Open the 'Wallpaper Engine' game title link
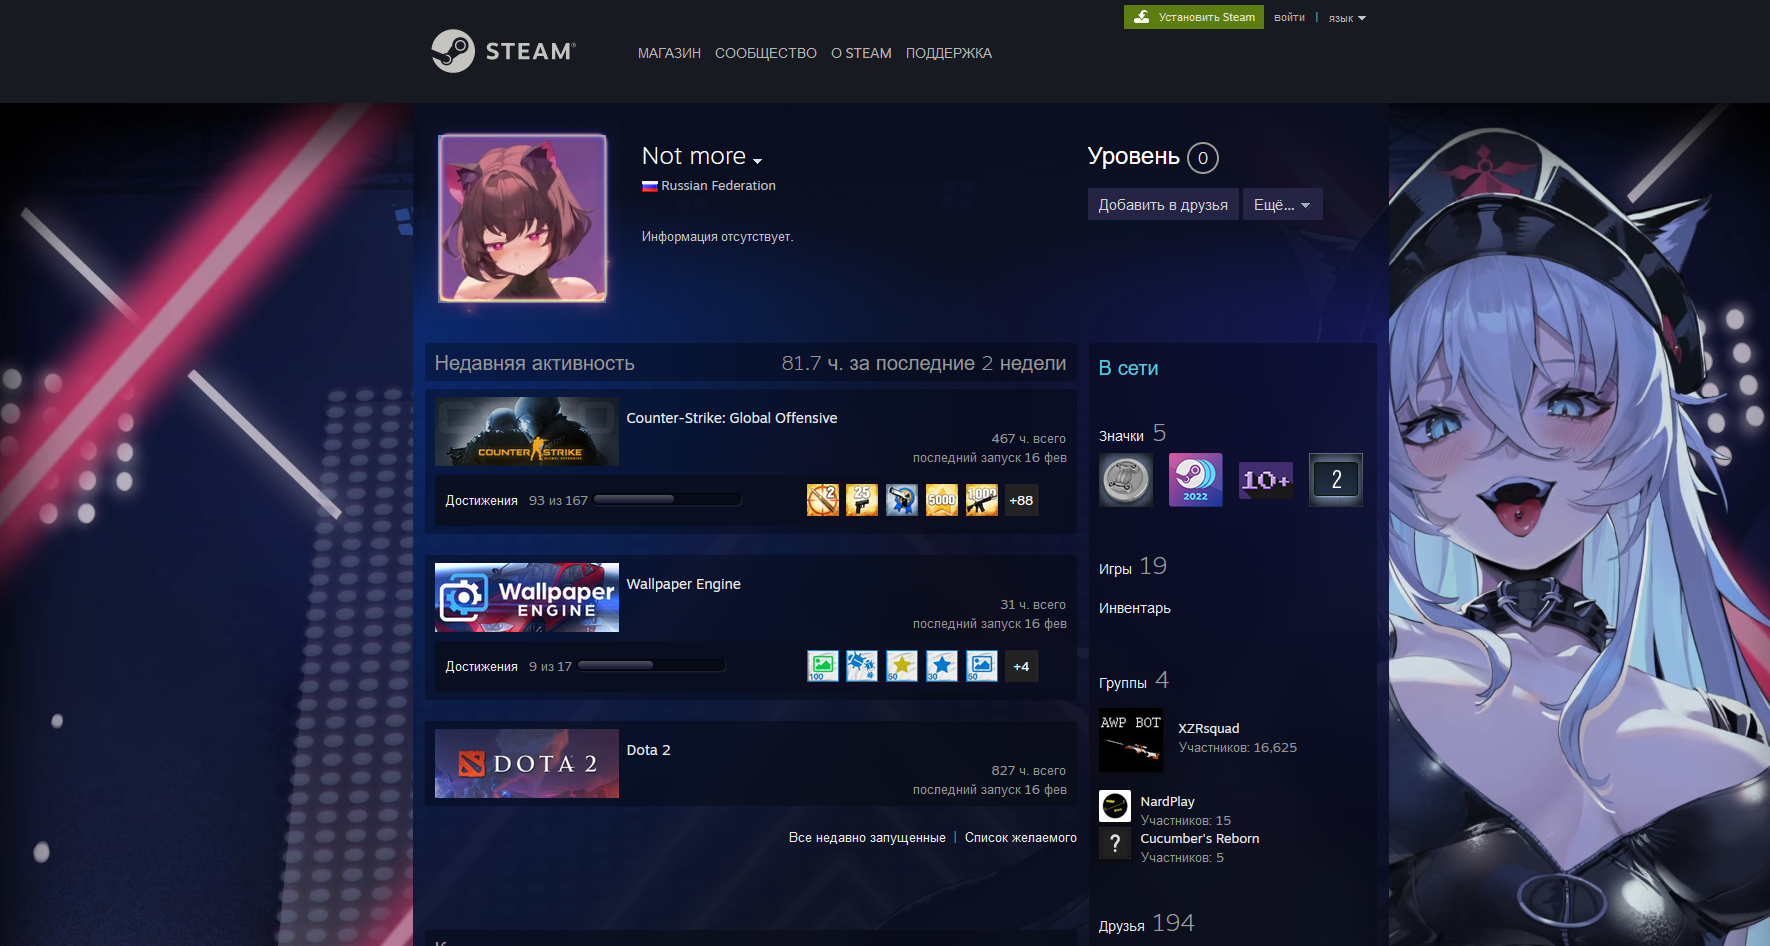 click(x=684, y=584)
